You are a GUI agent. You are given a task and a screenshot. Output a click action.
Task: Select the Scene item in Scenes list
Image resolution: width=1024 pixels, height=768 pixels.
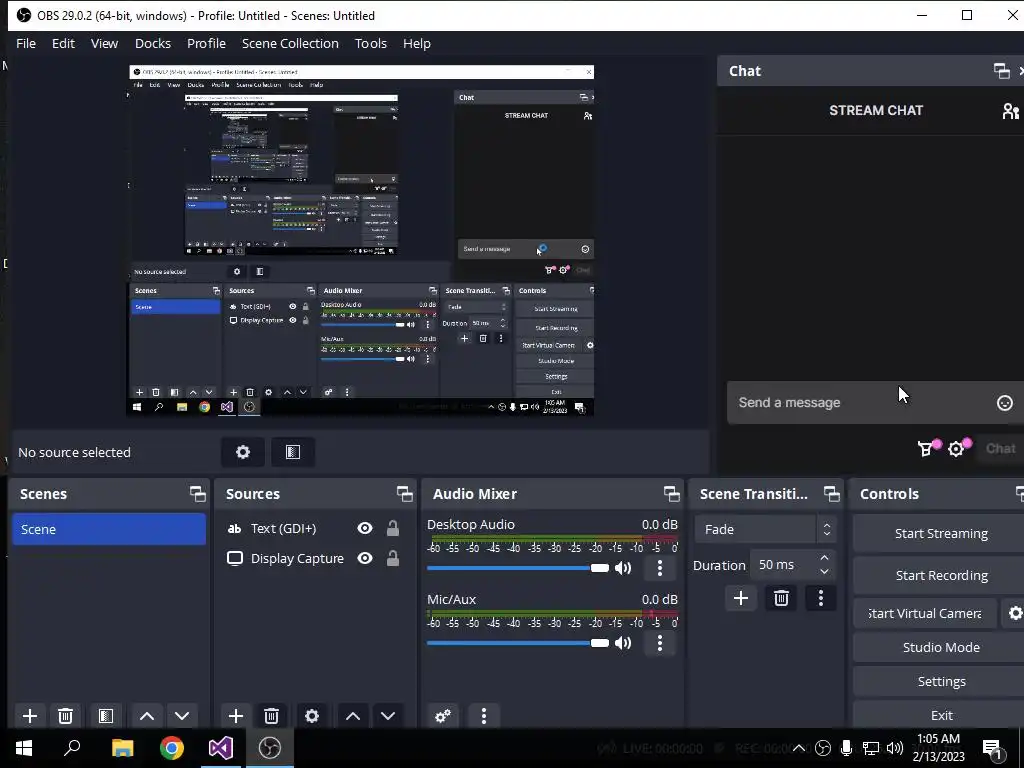point(109,529)
